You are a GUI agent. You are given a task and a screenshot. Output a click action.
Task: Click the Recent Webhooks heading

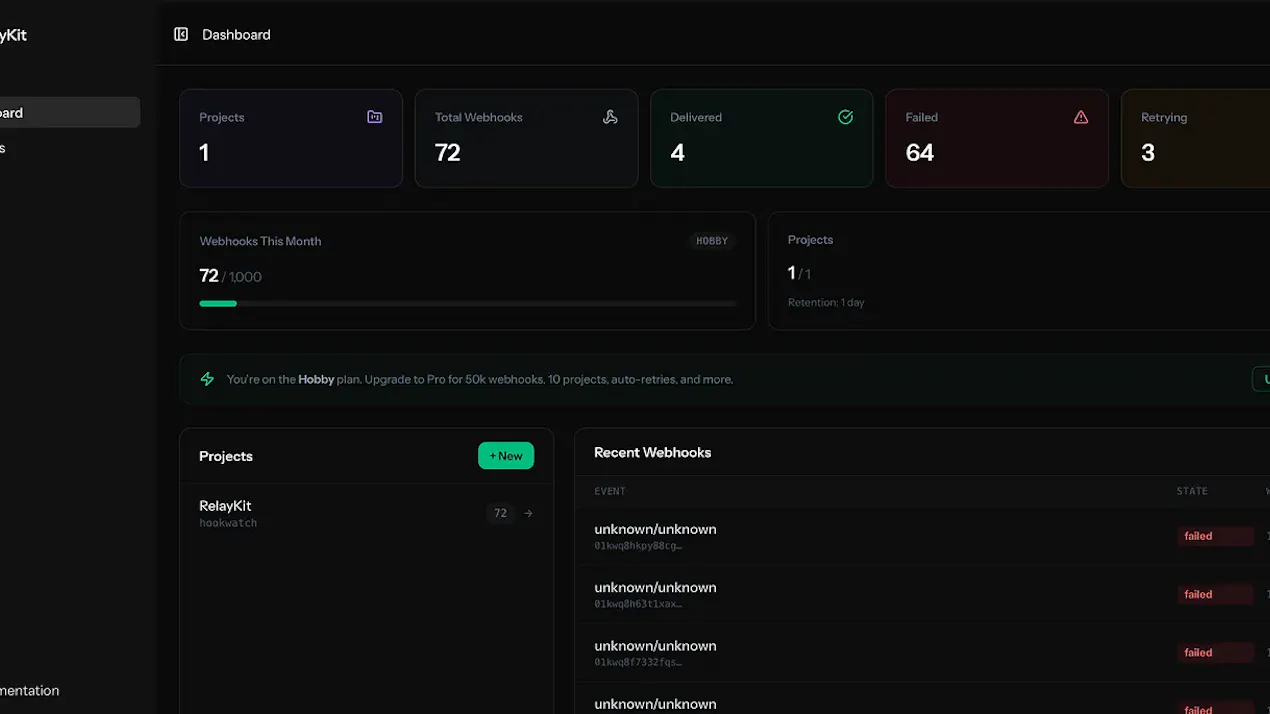[652, 452]
